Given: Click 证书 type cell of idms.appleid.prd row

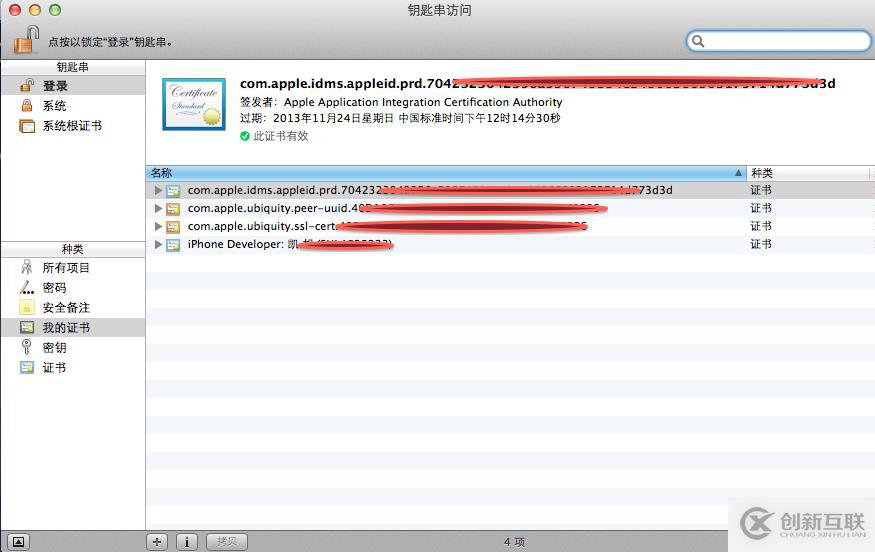Looking at the screenshot, I should coord(761,190).
